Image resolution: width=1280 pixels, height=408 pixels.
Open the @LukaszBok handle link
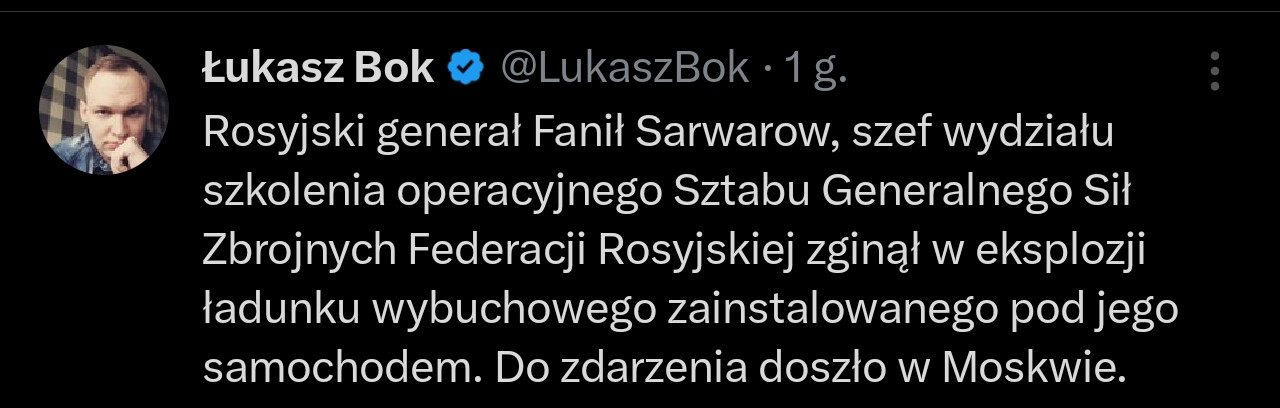coord(623,68)
